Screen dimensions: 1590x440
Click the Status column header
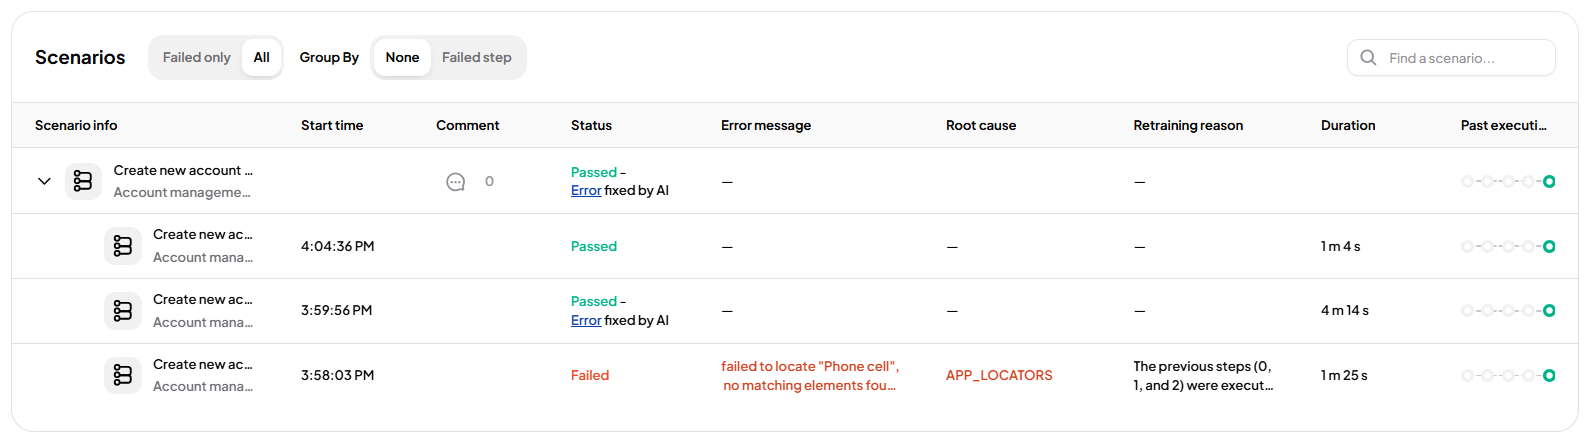pos(591,126)
